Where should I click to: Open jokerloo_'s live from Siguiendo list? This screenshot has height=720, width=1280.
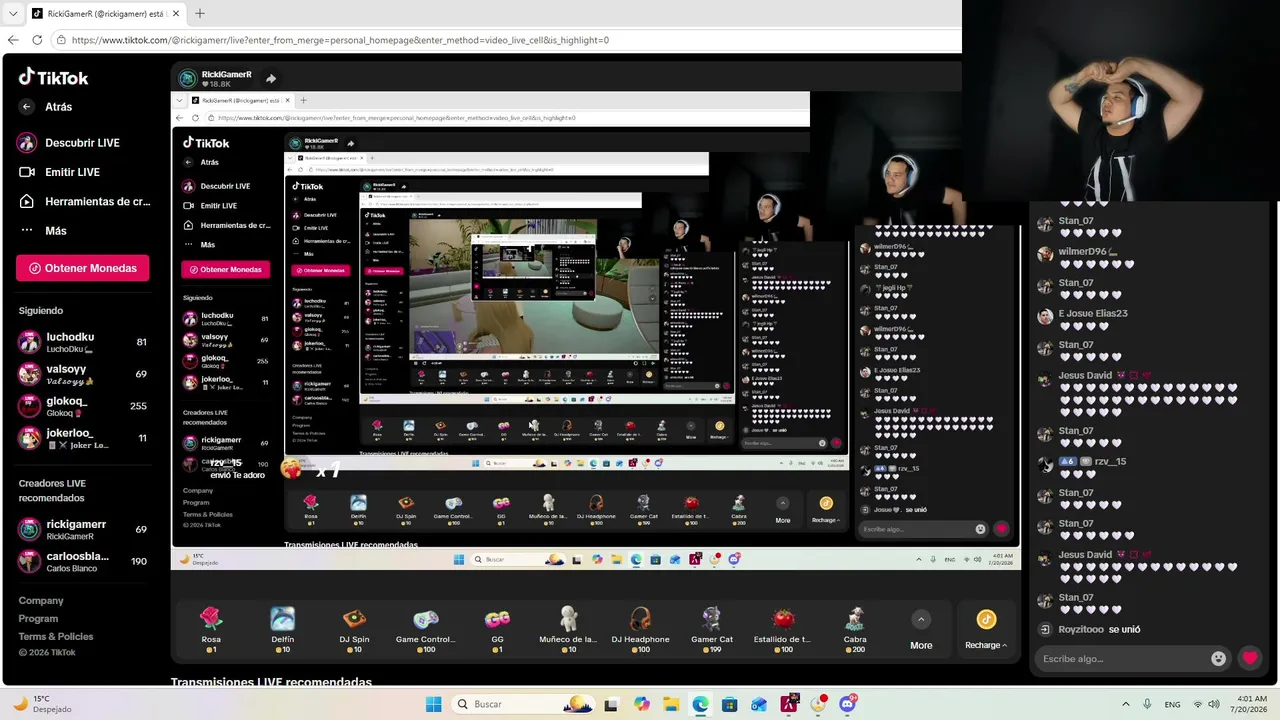point(84,438)
